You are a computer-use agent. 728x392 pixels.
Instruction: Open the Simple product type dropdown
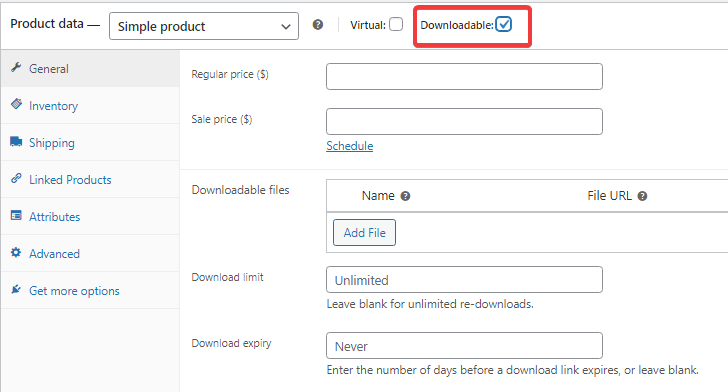pos(204,26)
